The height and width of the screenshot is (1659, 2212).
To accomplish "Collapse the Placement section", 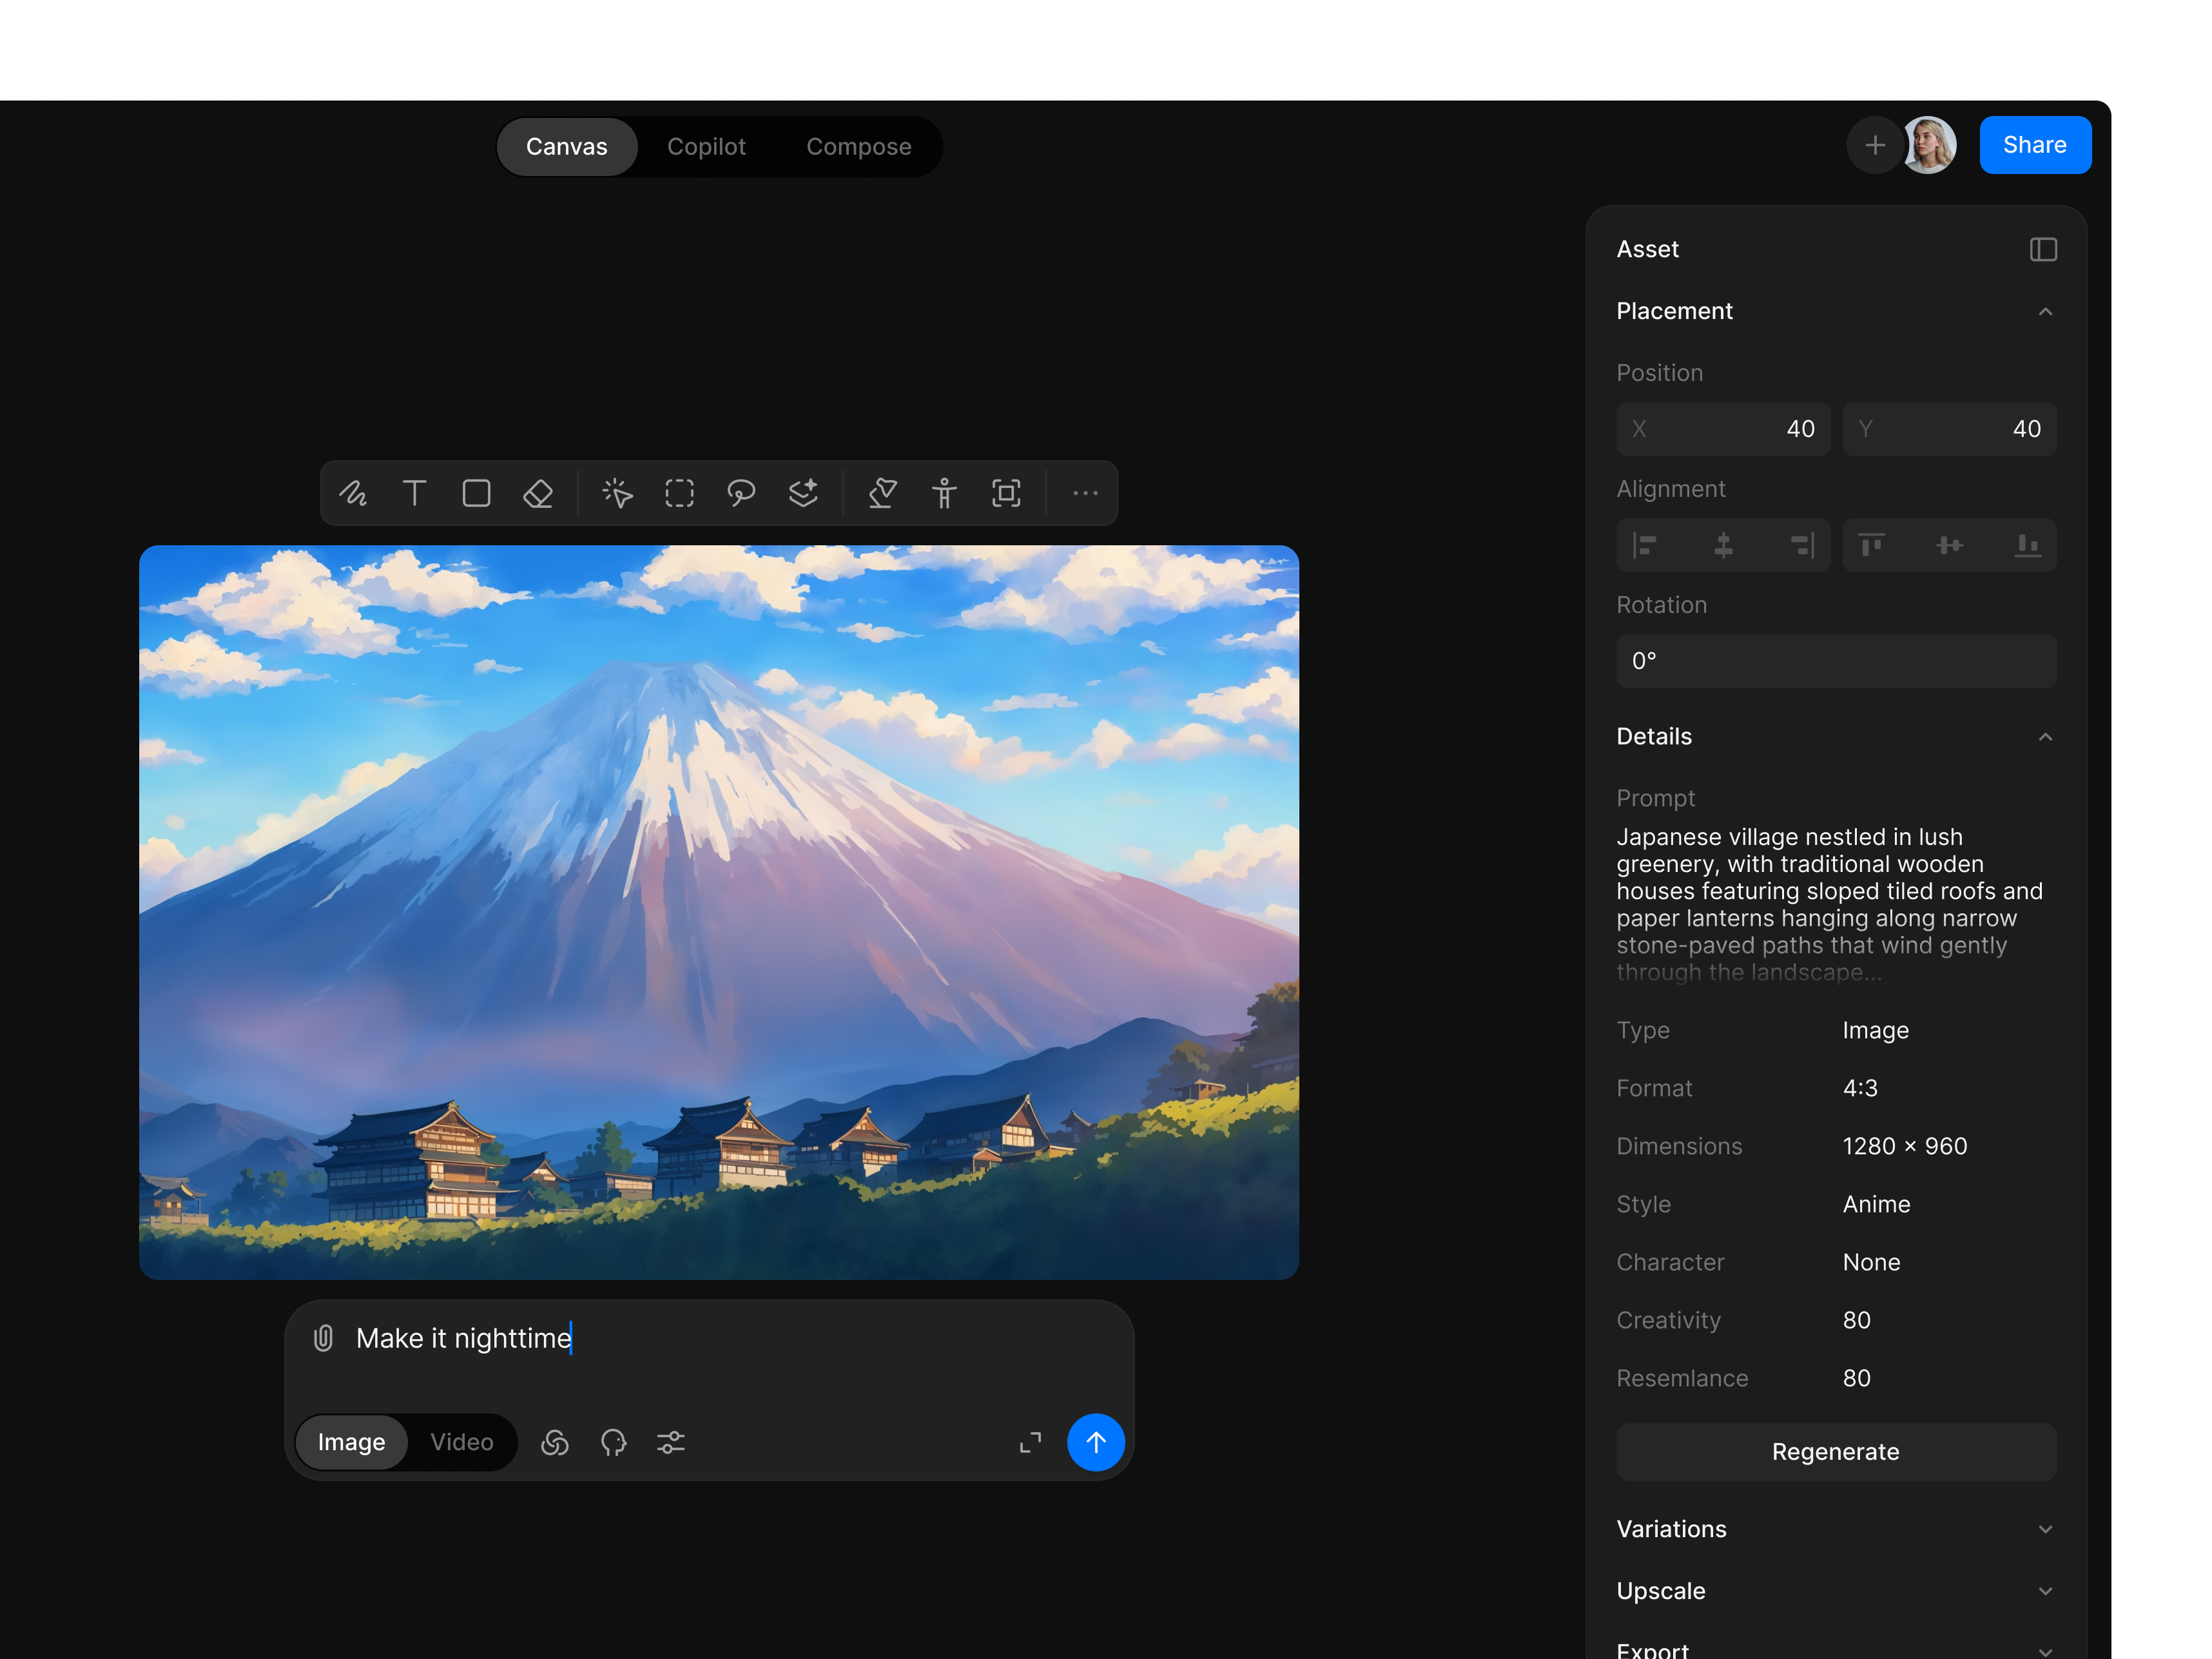I will [2046, 311].
